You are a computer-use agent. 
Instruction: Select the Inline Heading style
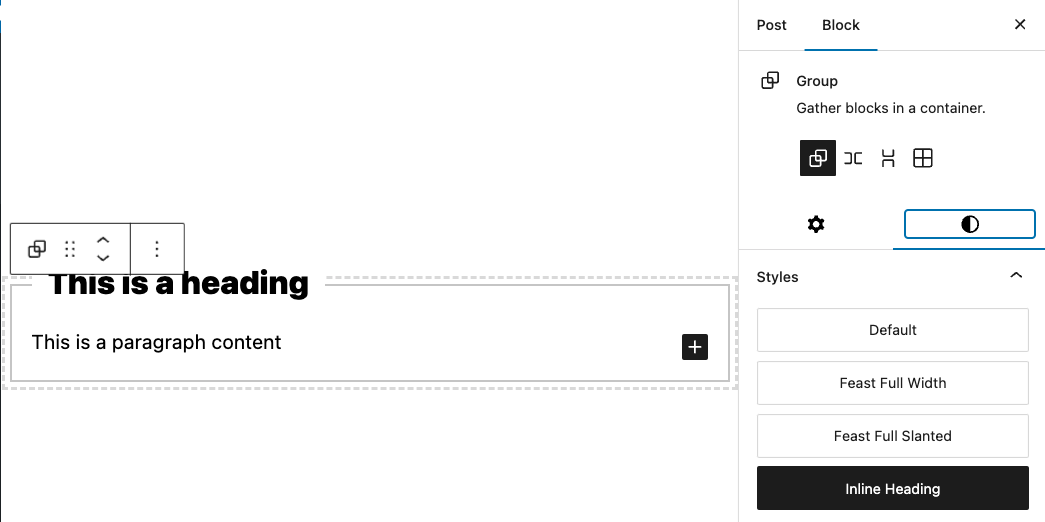pyautogui.click(x=892, y=489)
